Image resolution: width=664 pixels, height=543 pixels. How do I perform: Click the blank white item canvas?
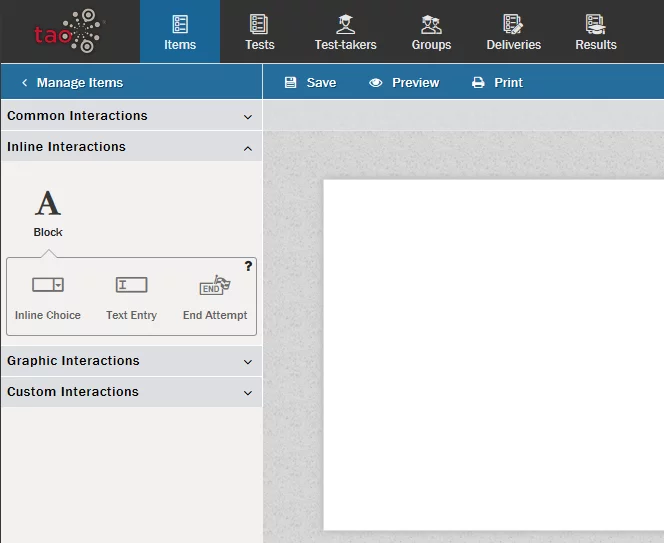pyautogui.click(x=493, y=355)
